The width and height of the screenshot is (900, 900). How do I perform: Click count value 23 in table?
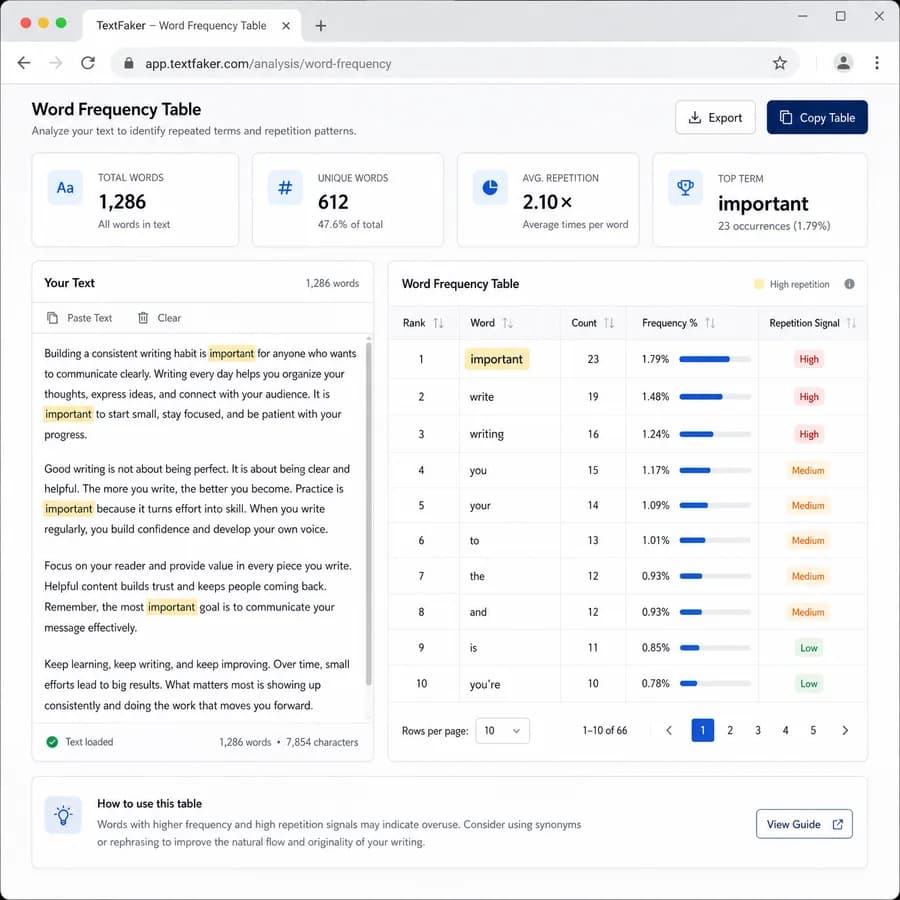593,359
